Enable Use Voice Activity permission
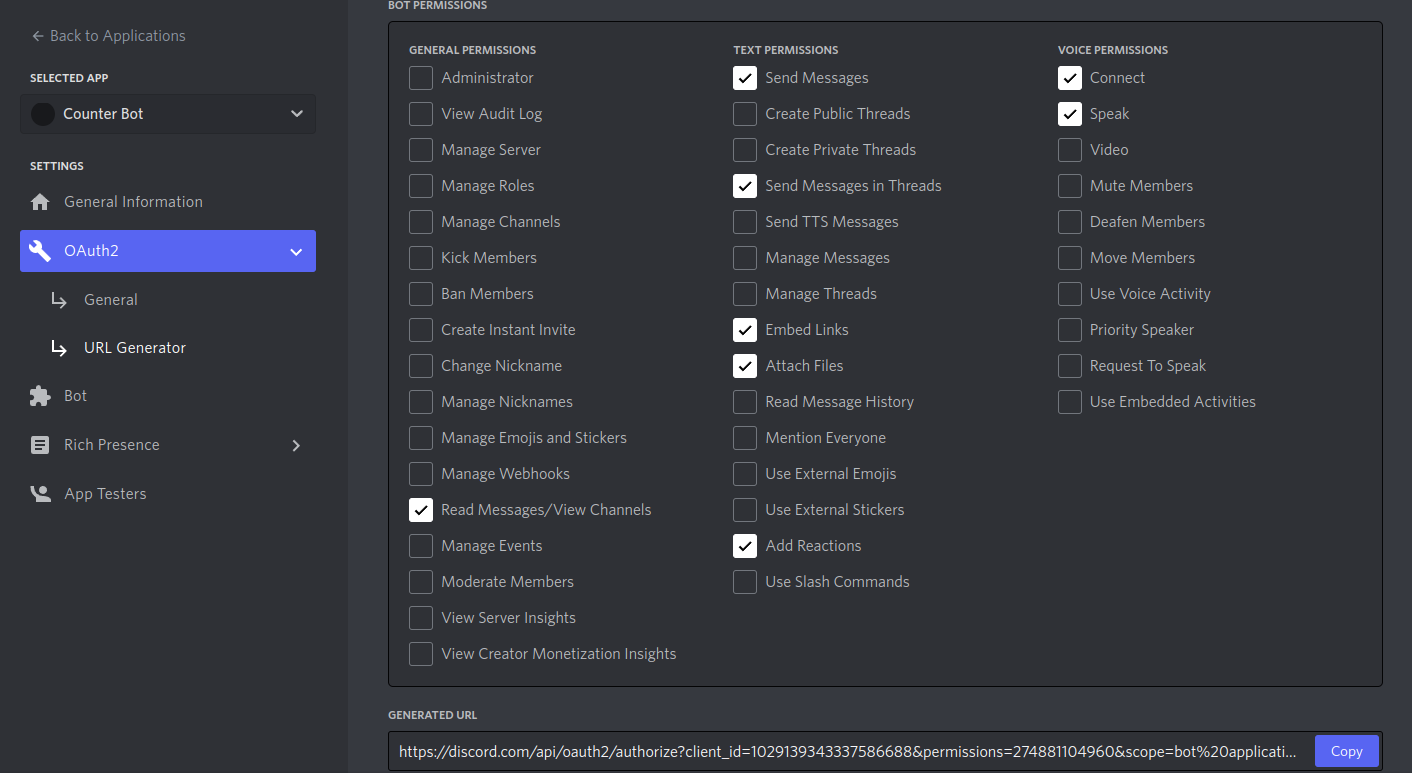The width and height of the screenshot is (1412, 773). (1070, 294)
